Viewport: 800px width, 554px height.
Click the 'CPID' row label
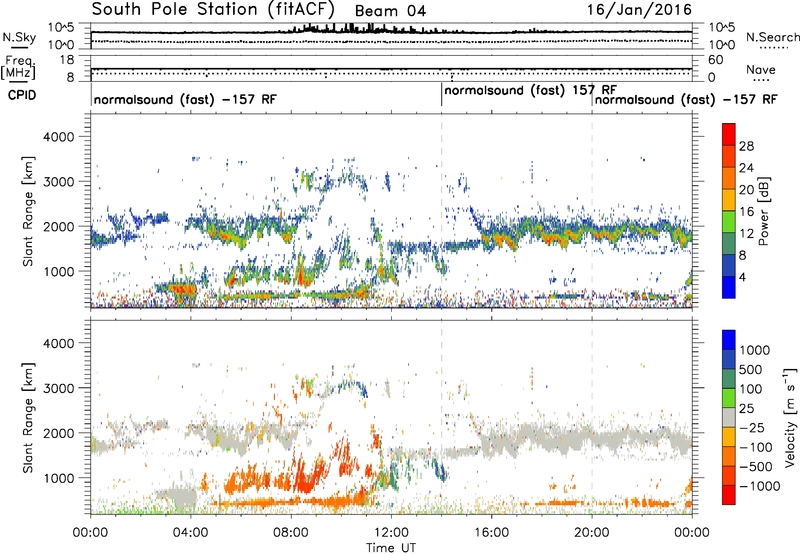[x=22, y=95]
